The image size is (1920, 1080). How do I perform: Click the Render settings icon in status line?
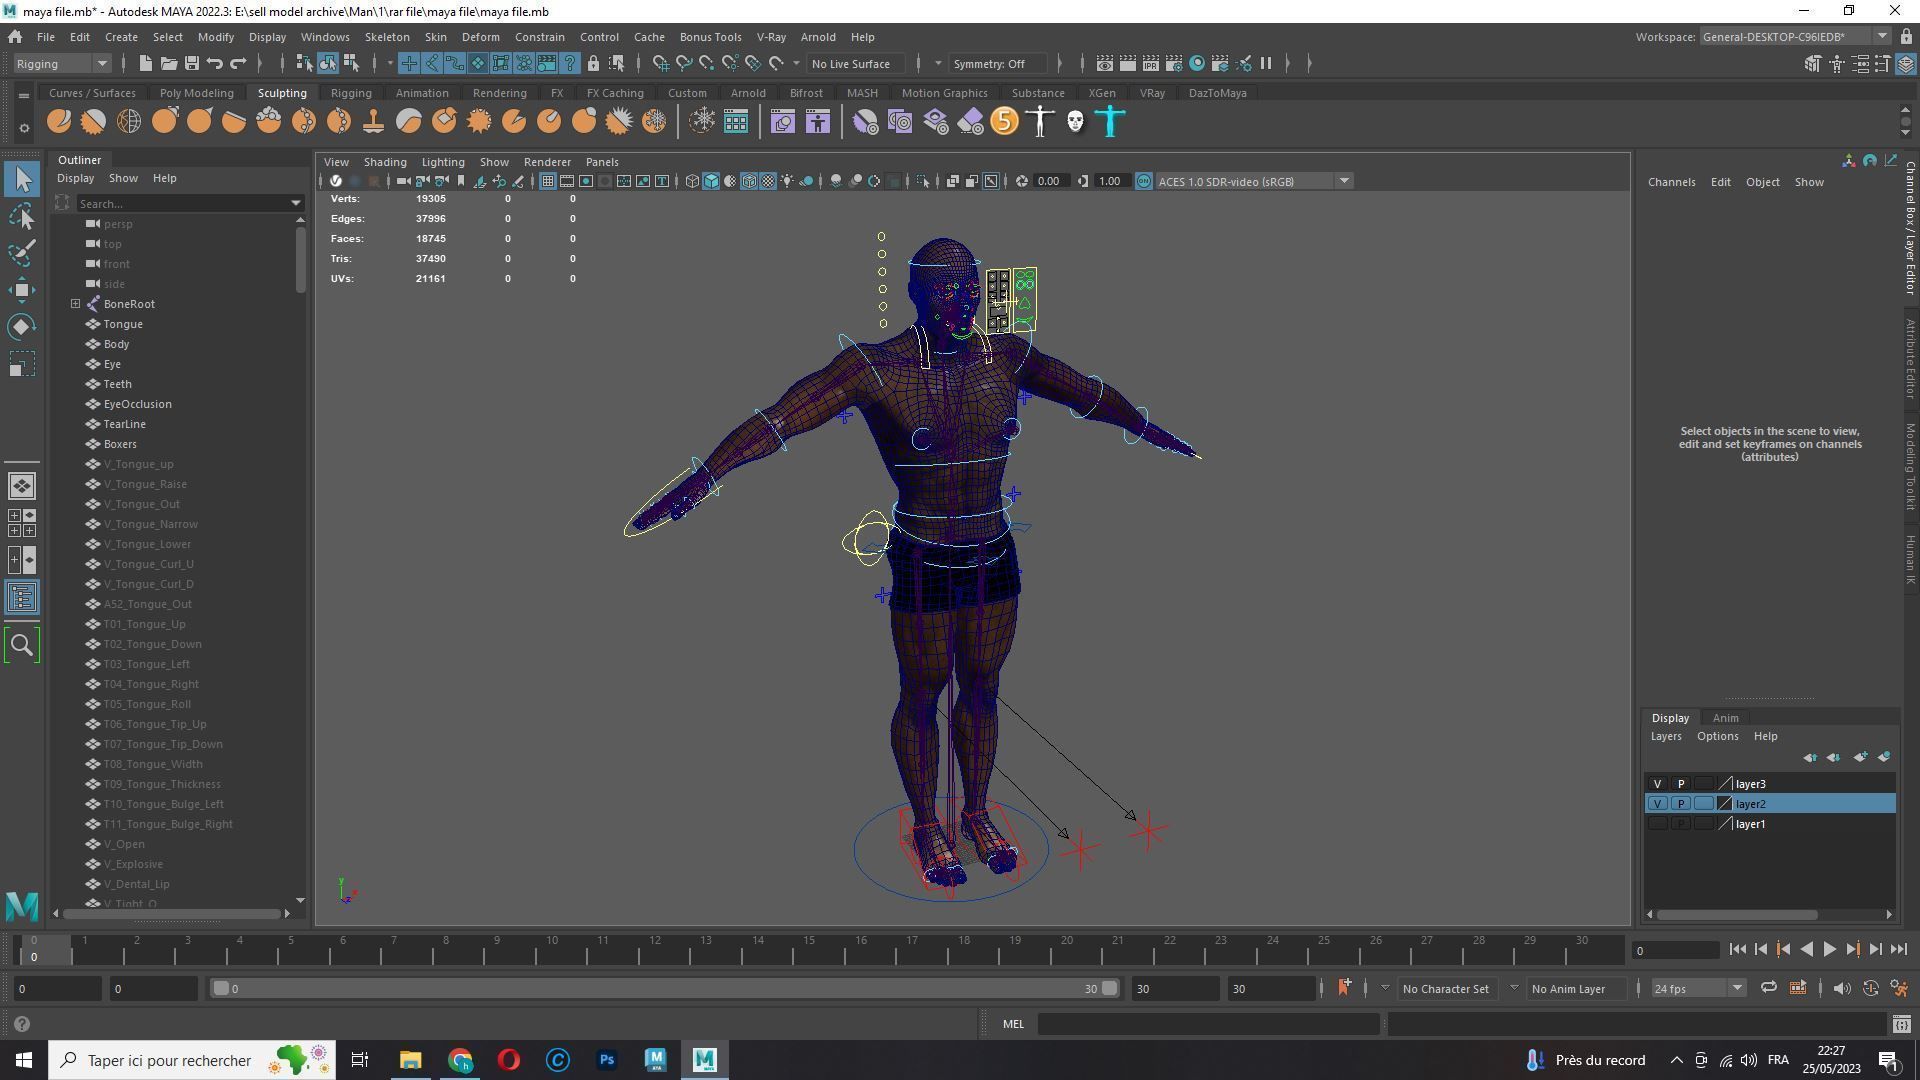pyautogui.click(x=1174, y=63)
